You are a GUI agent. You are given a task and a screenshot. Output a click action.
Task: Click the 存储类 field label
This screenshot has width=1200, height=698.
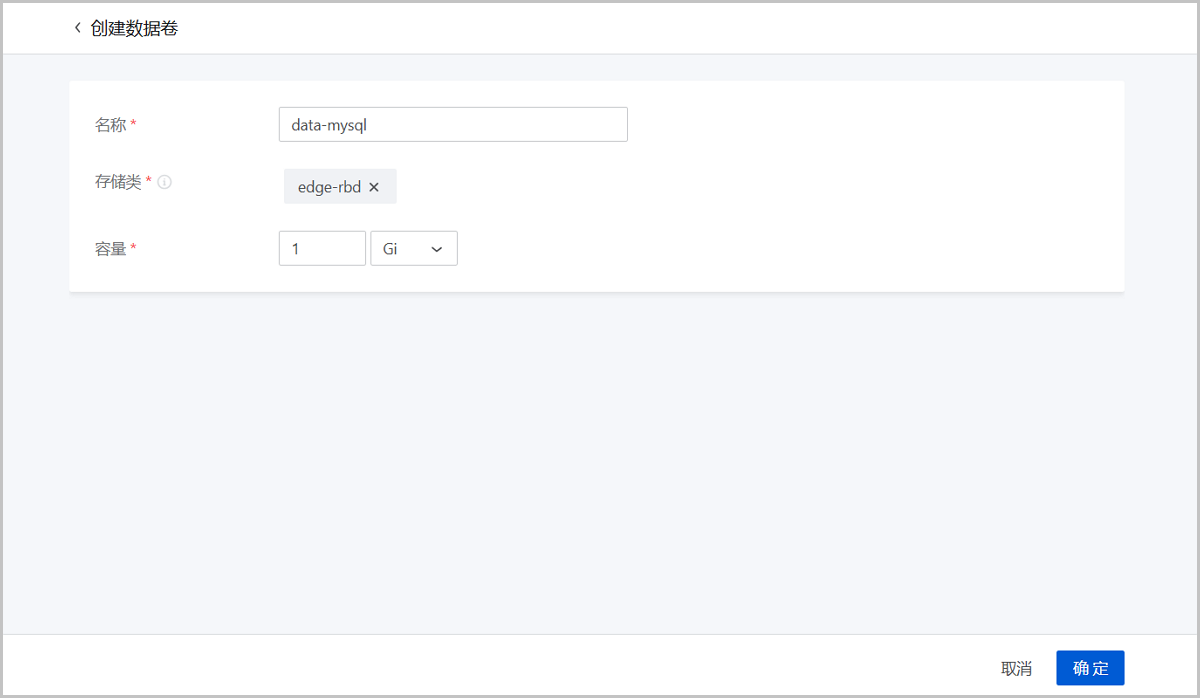tap(118, 182)
